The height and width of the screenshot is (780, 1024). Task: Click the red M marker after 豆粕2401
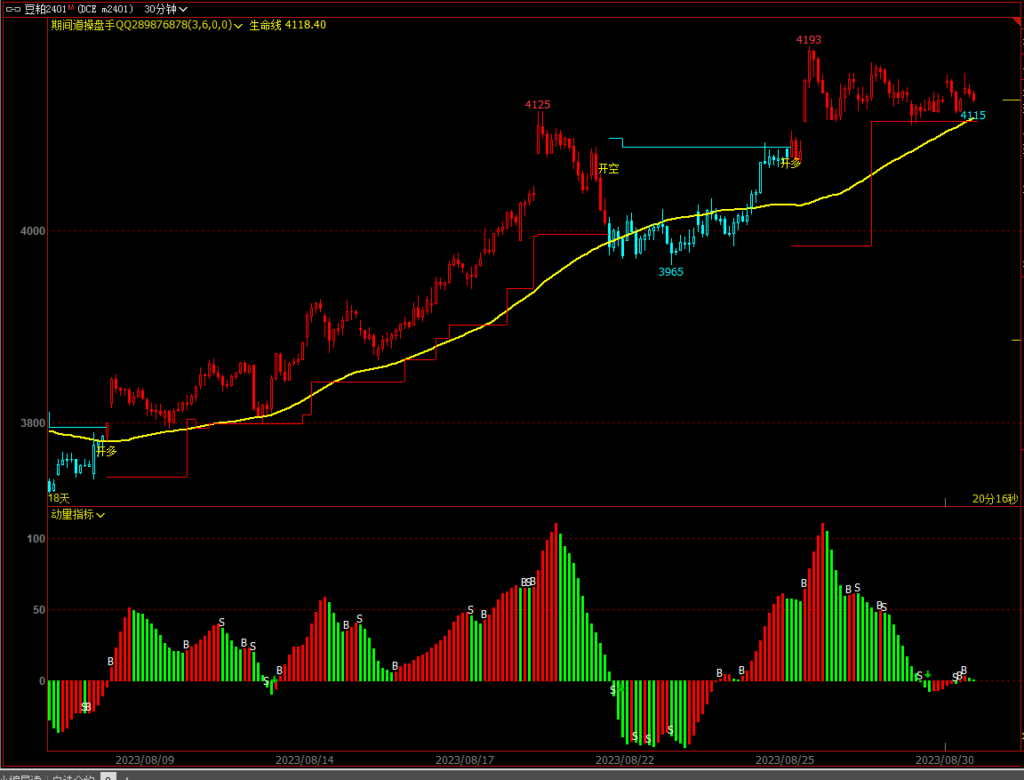[x=71, y=8]
